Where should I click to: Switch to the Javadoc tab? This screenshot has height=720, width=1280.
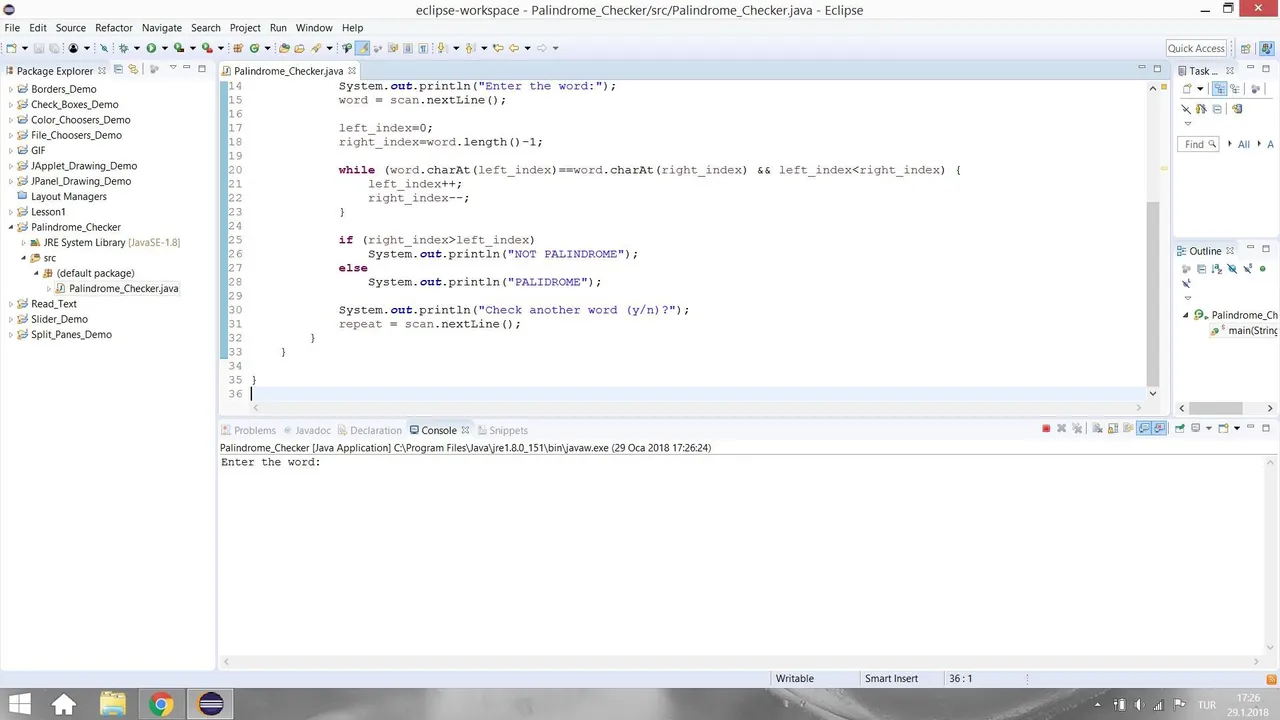click(x=306, y=430)
